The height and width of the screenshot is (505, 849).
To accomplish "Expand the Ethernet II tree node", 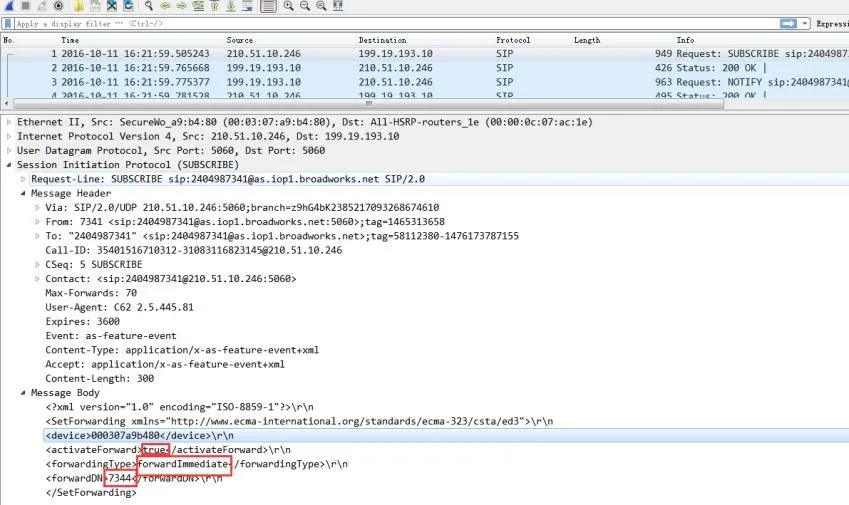I will point(9,121).
